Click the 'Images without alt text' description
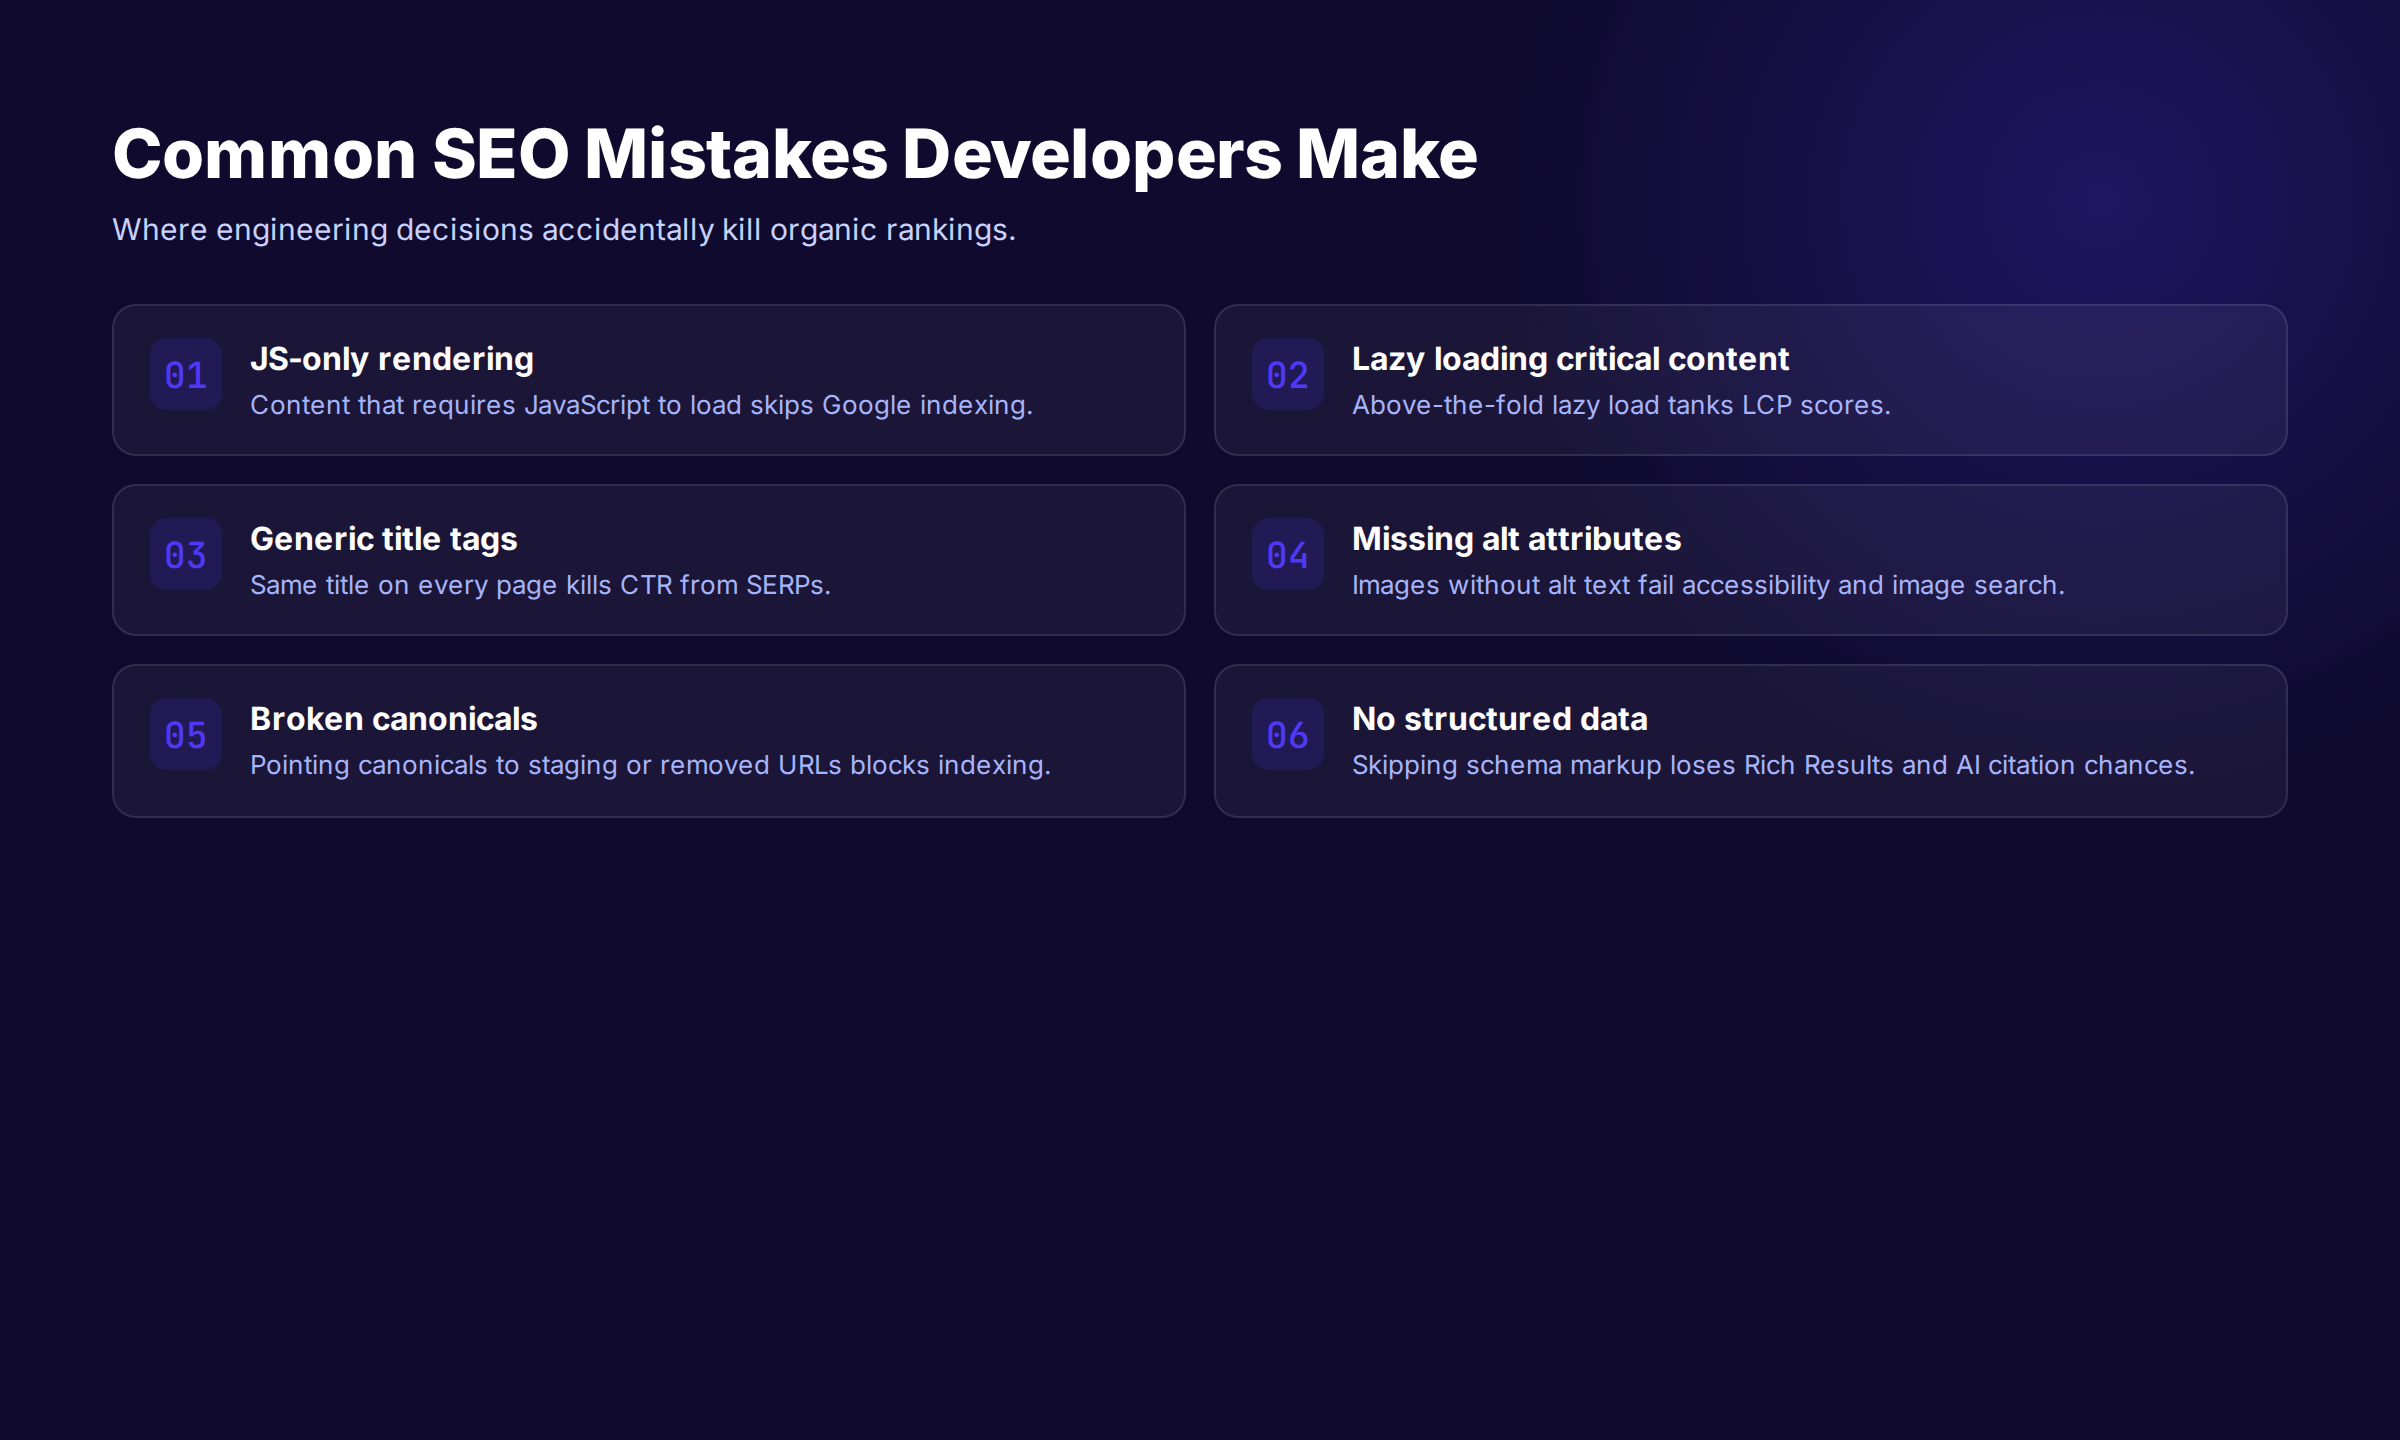This screenshot has width=2400, height=1440. pyautogui.click(x=1708, y=585)
